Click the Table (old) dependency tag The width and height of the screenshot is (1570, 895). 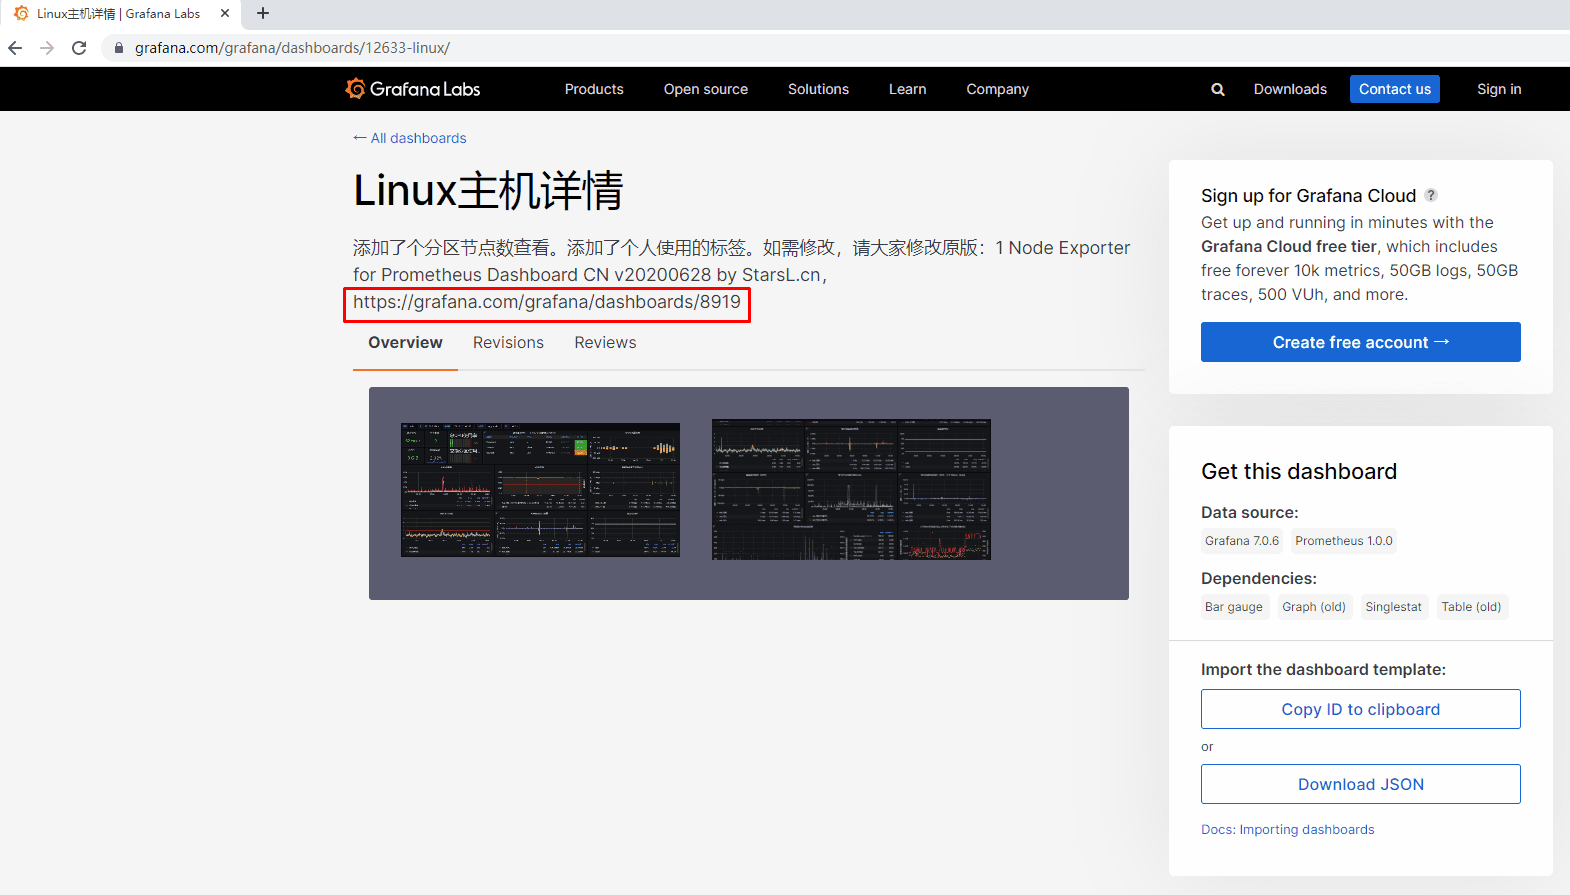[1471, 607]
